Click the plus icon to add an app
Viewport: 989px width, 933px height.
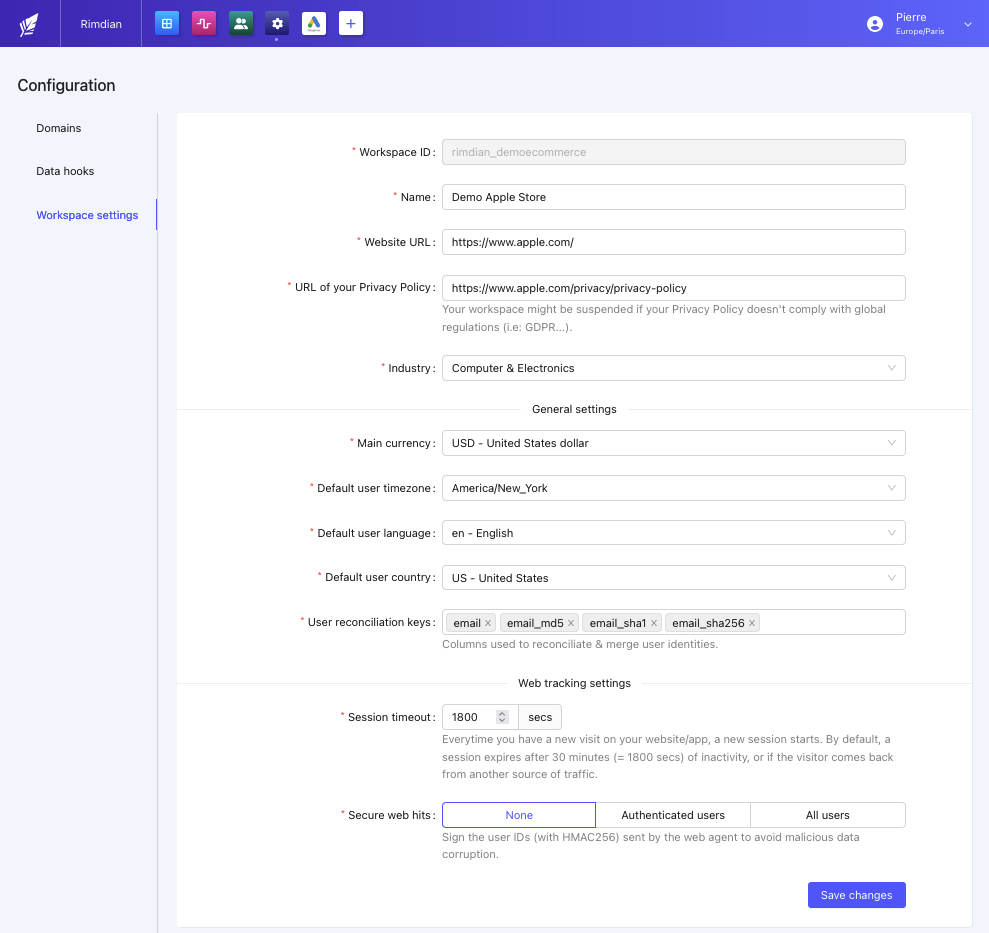(x=350, y=23)
